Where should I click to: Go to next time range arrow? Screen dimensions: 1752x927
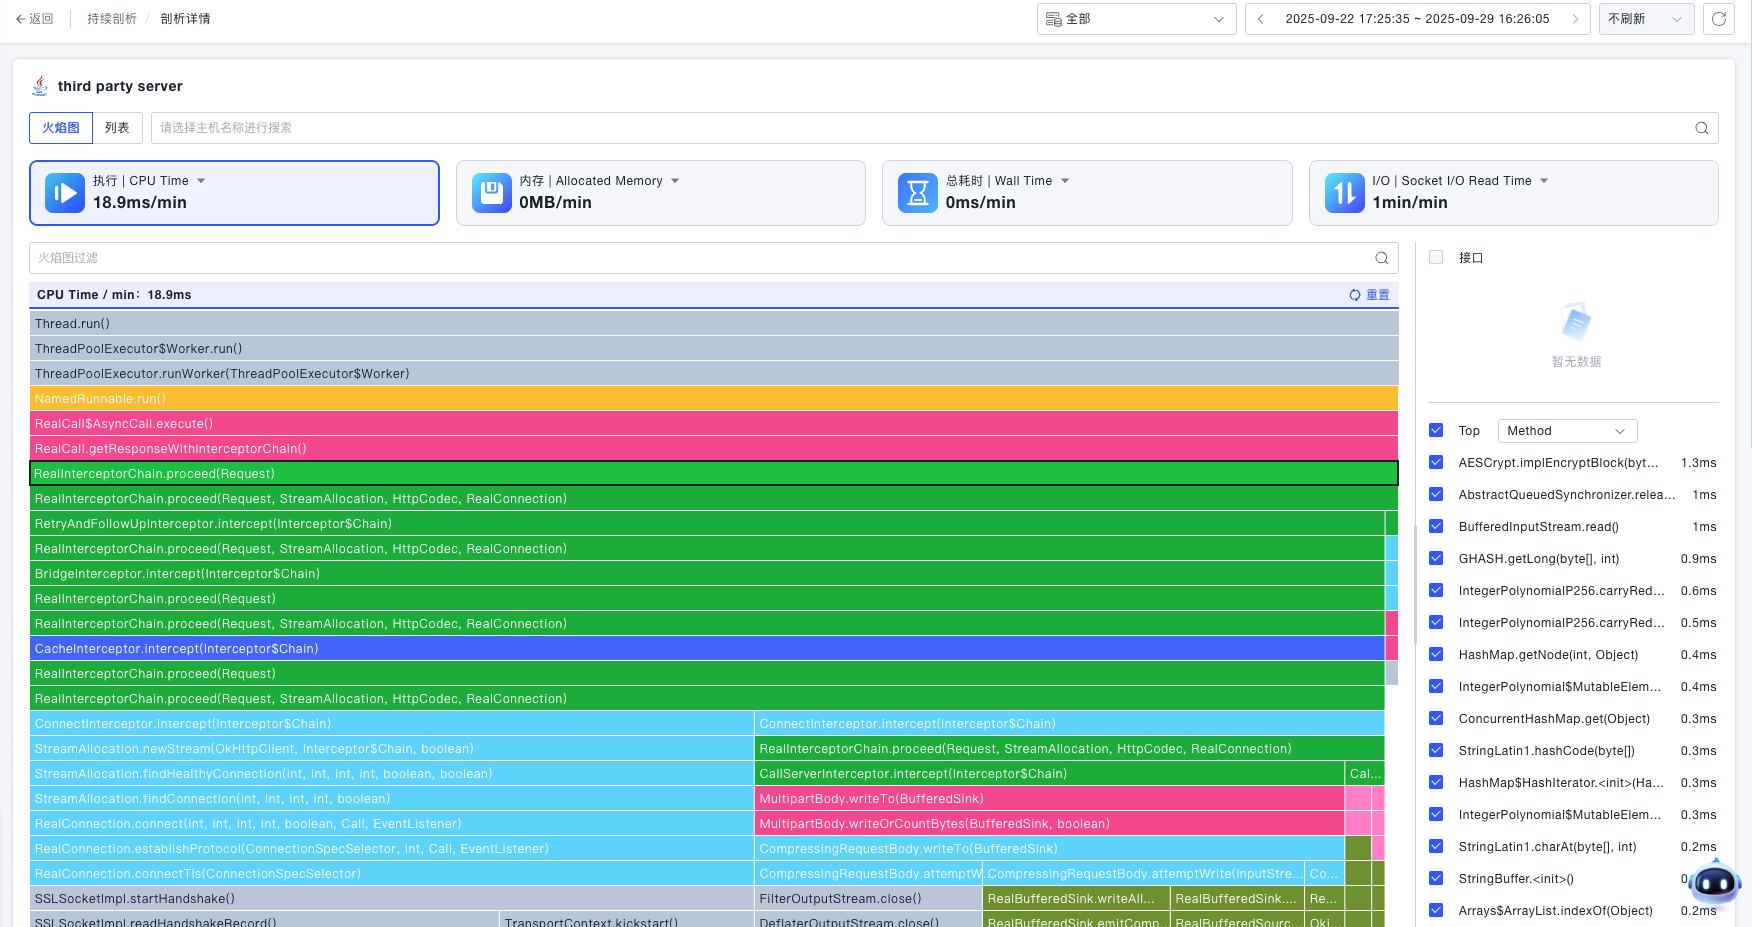tap(1575, 19)
